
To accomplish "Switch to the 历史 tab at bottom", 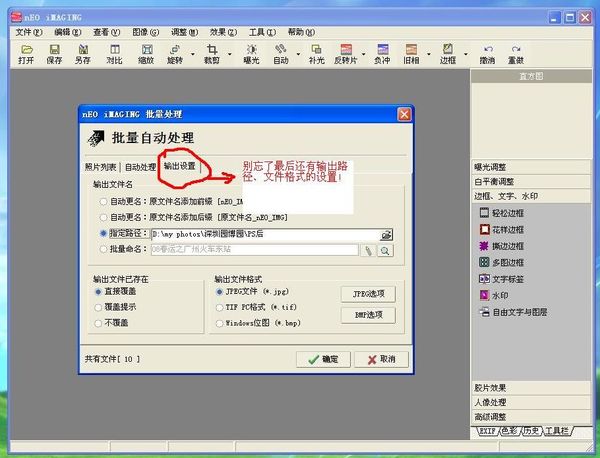I will point(530,431).
